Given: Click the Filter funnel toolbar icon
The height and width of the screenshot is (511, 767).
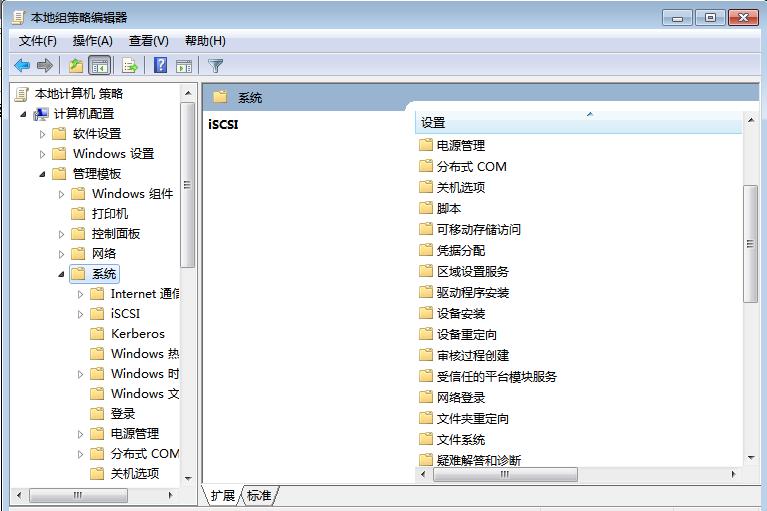Looking at the screenshot, I should 215,66.
